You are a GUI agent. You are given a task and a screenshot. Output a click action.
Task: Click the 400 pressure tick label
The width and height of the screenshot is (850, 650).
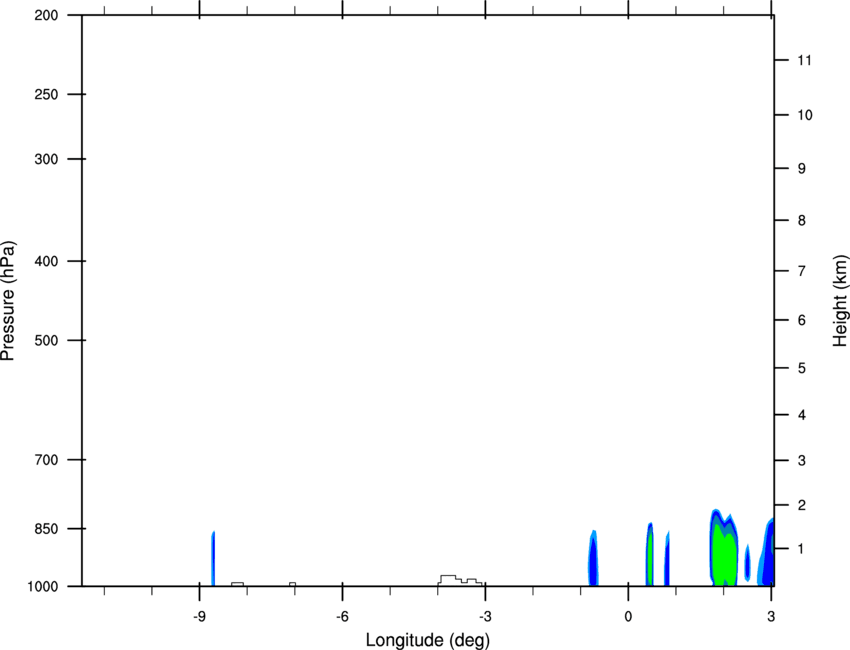[46, 261]
